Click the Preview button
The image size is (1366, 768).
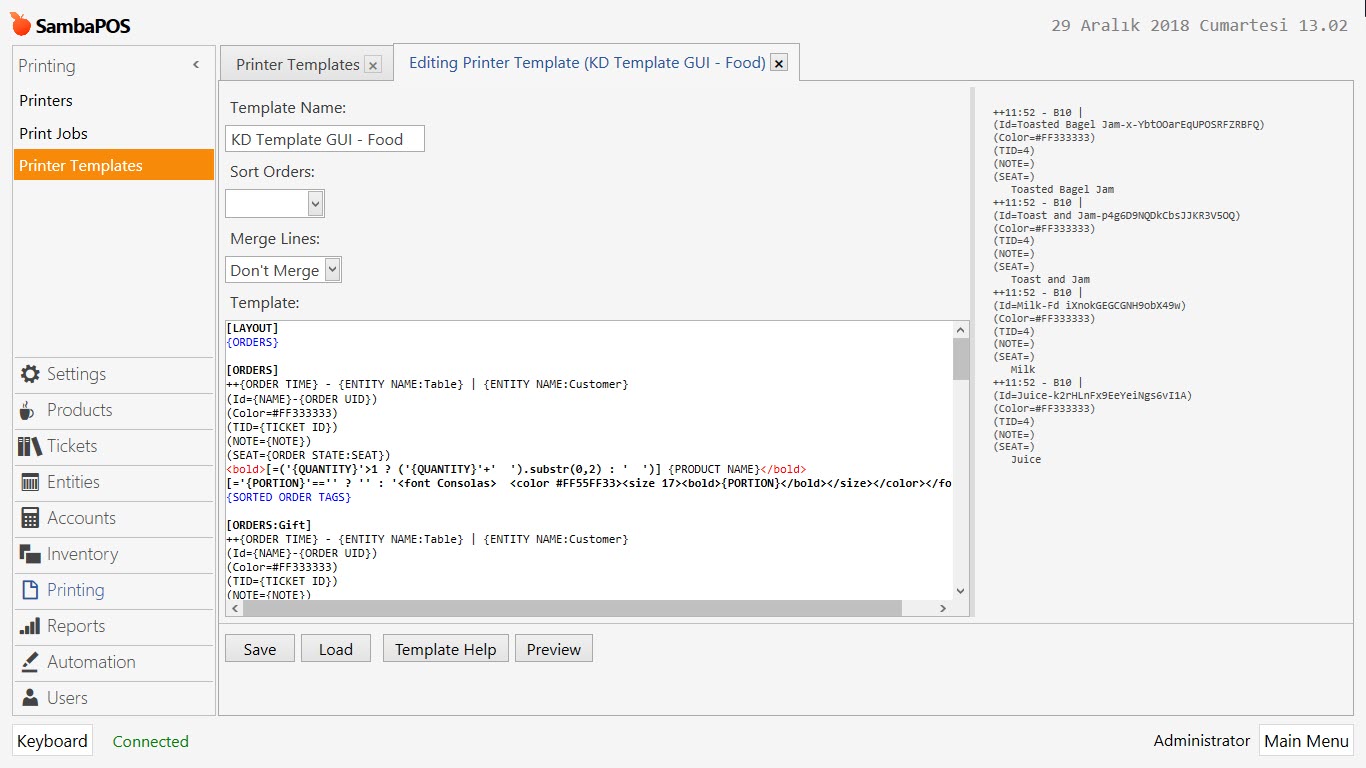(x=553, y=649)
